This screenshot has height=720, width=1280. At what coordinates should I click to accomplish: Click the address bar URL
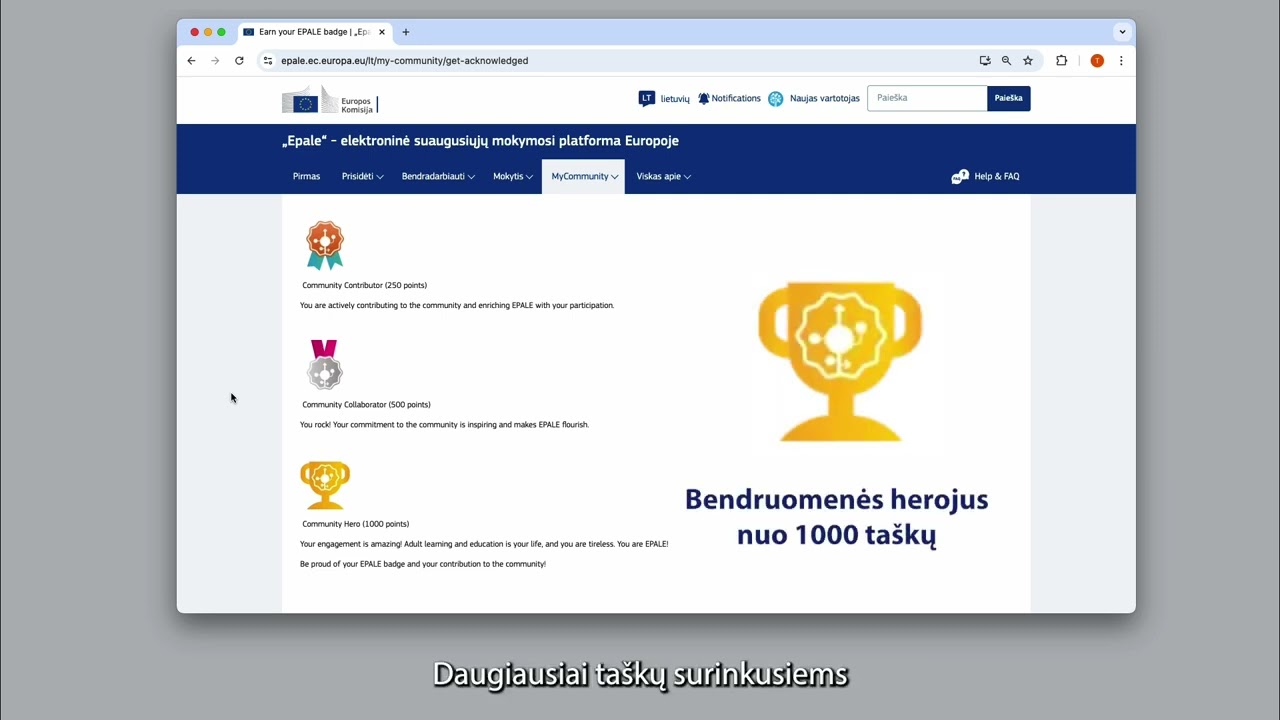click(x=404, y=61)
